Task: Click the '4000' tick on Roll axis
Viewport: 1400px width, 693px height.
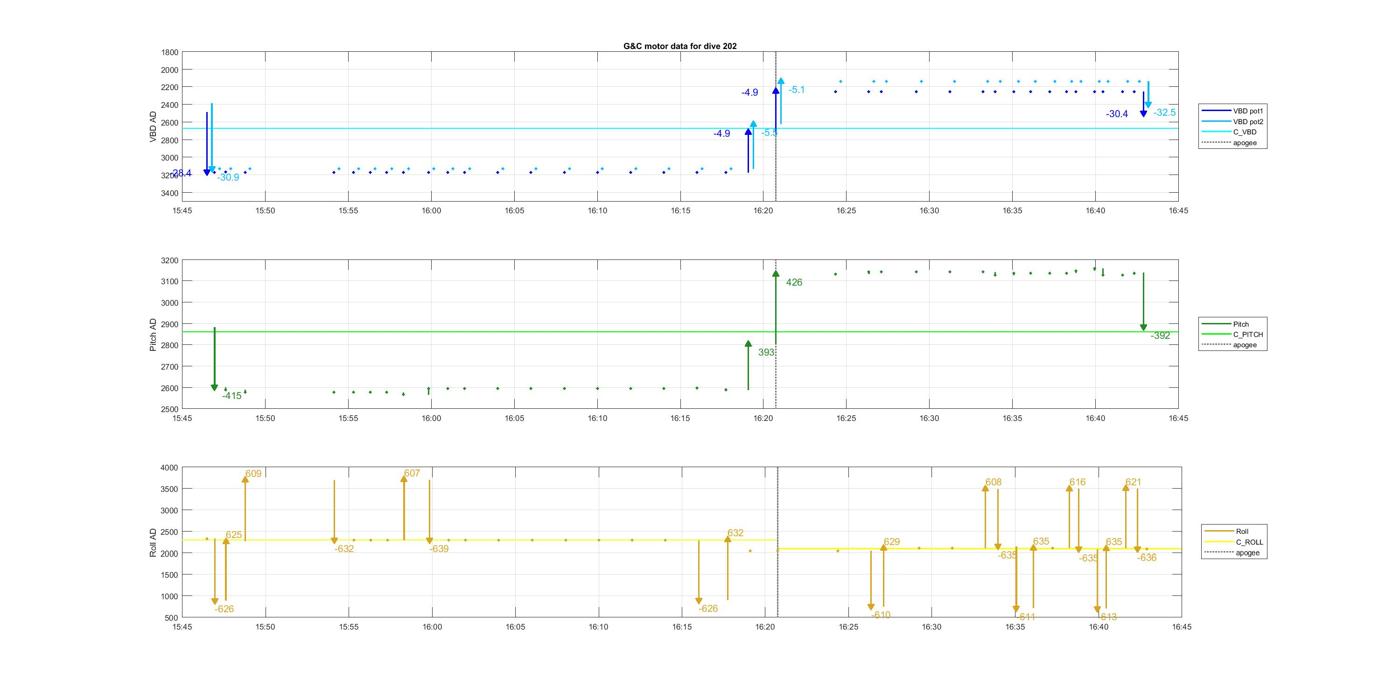Action: pyautogui.click(x=170, y=468)
